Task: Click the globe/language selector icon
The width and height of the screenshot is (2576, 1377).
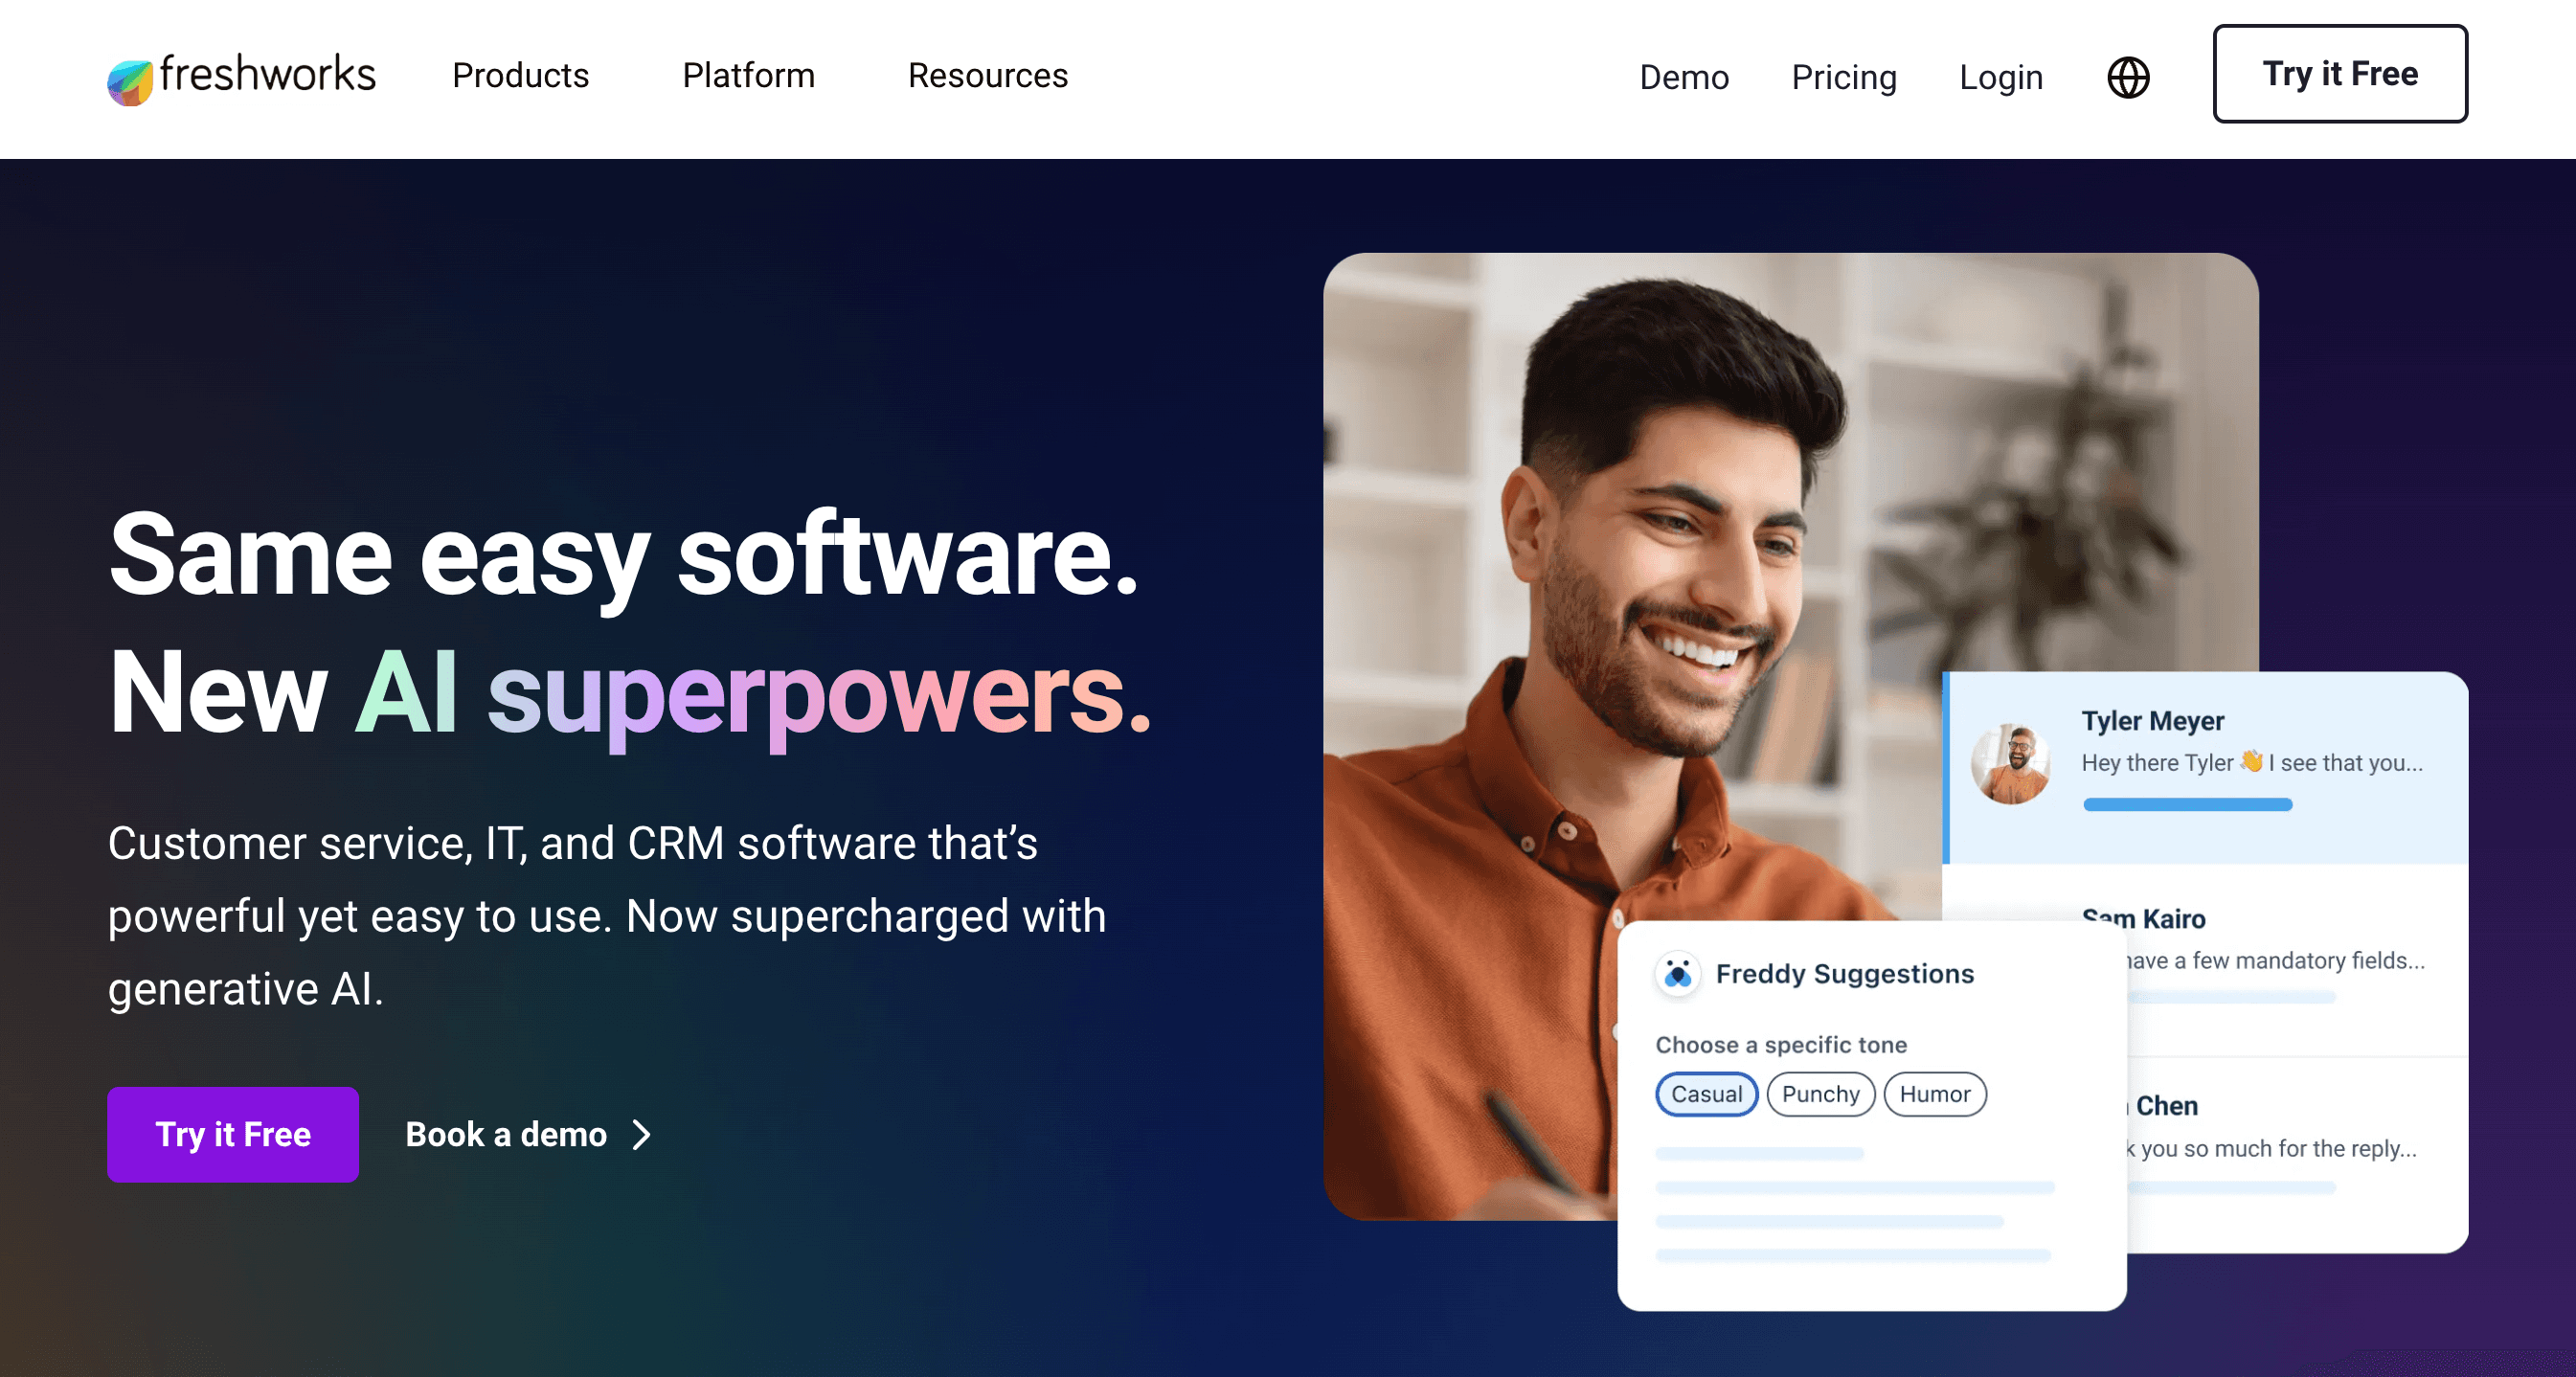Action: (x=2130, y=75)
